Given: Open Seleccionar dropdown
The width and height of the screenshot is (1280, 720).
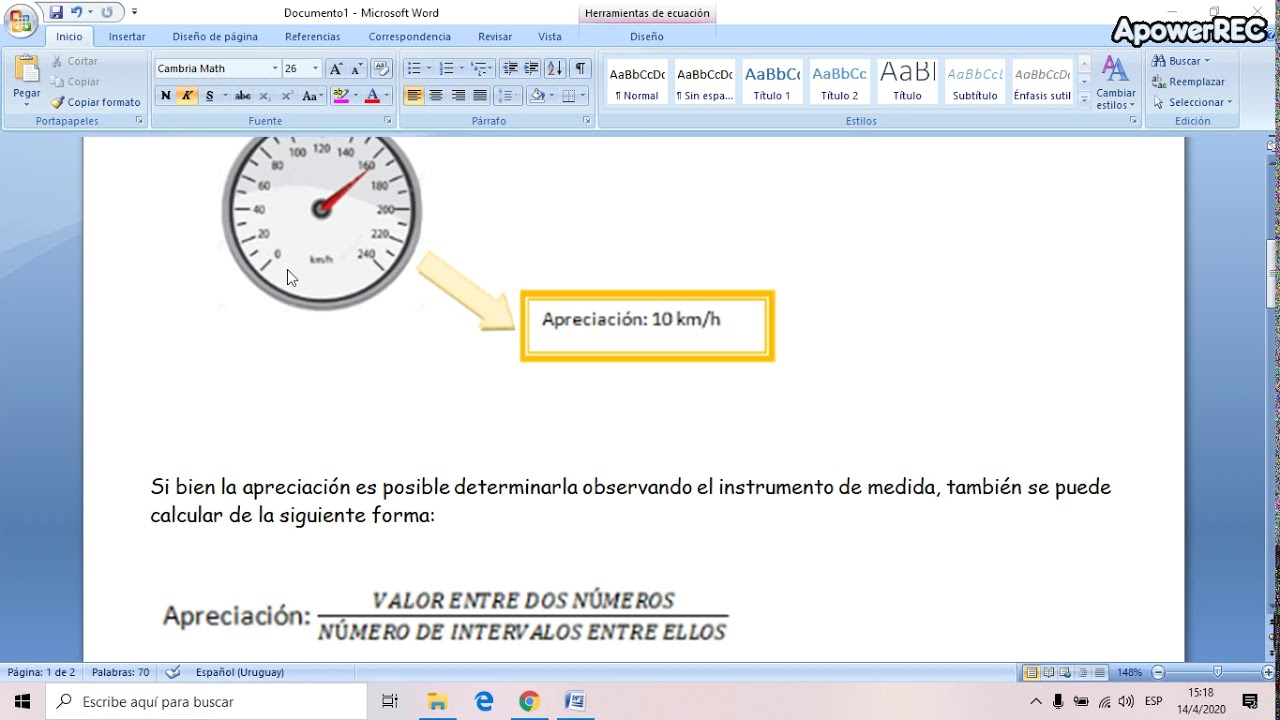Looking at the screenshot, I should pyautogui.click(x=1192, y=102).
